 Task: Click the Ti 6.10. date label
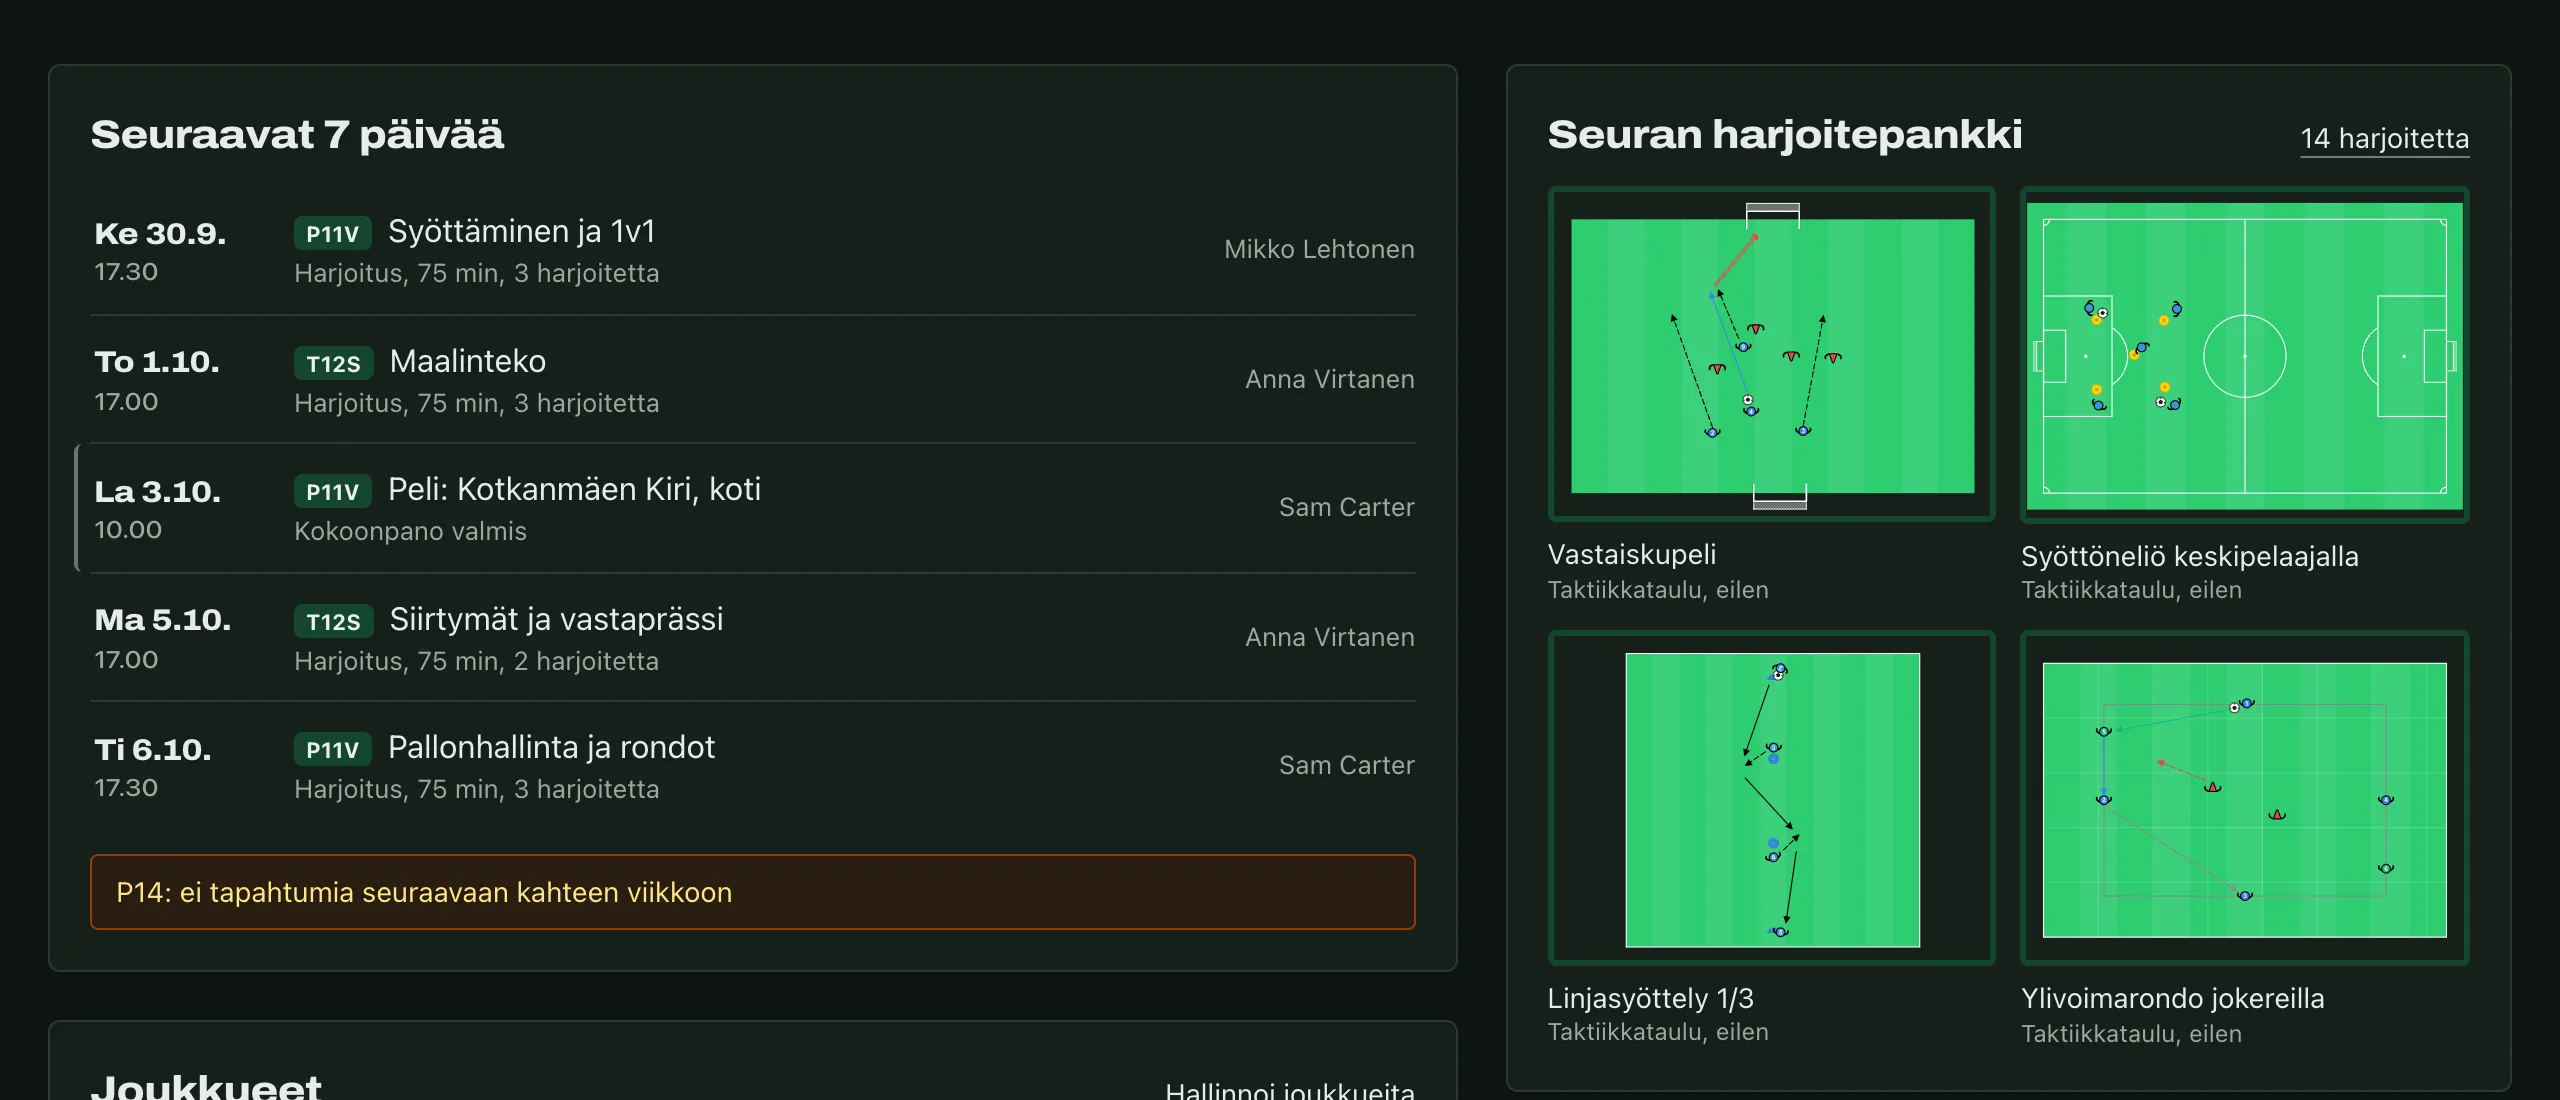tap(153, 750)
